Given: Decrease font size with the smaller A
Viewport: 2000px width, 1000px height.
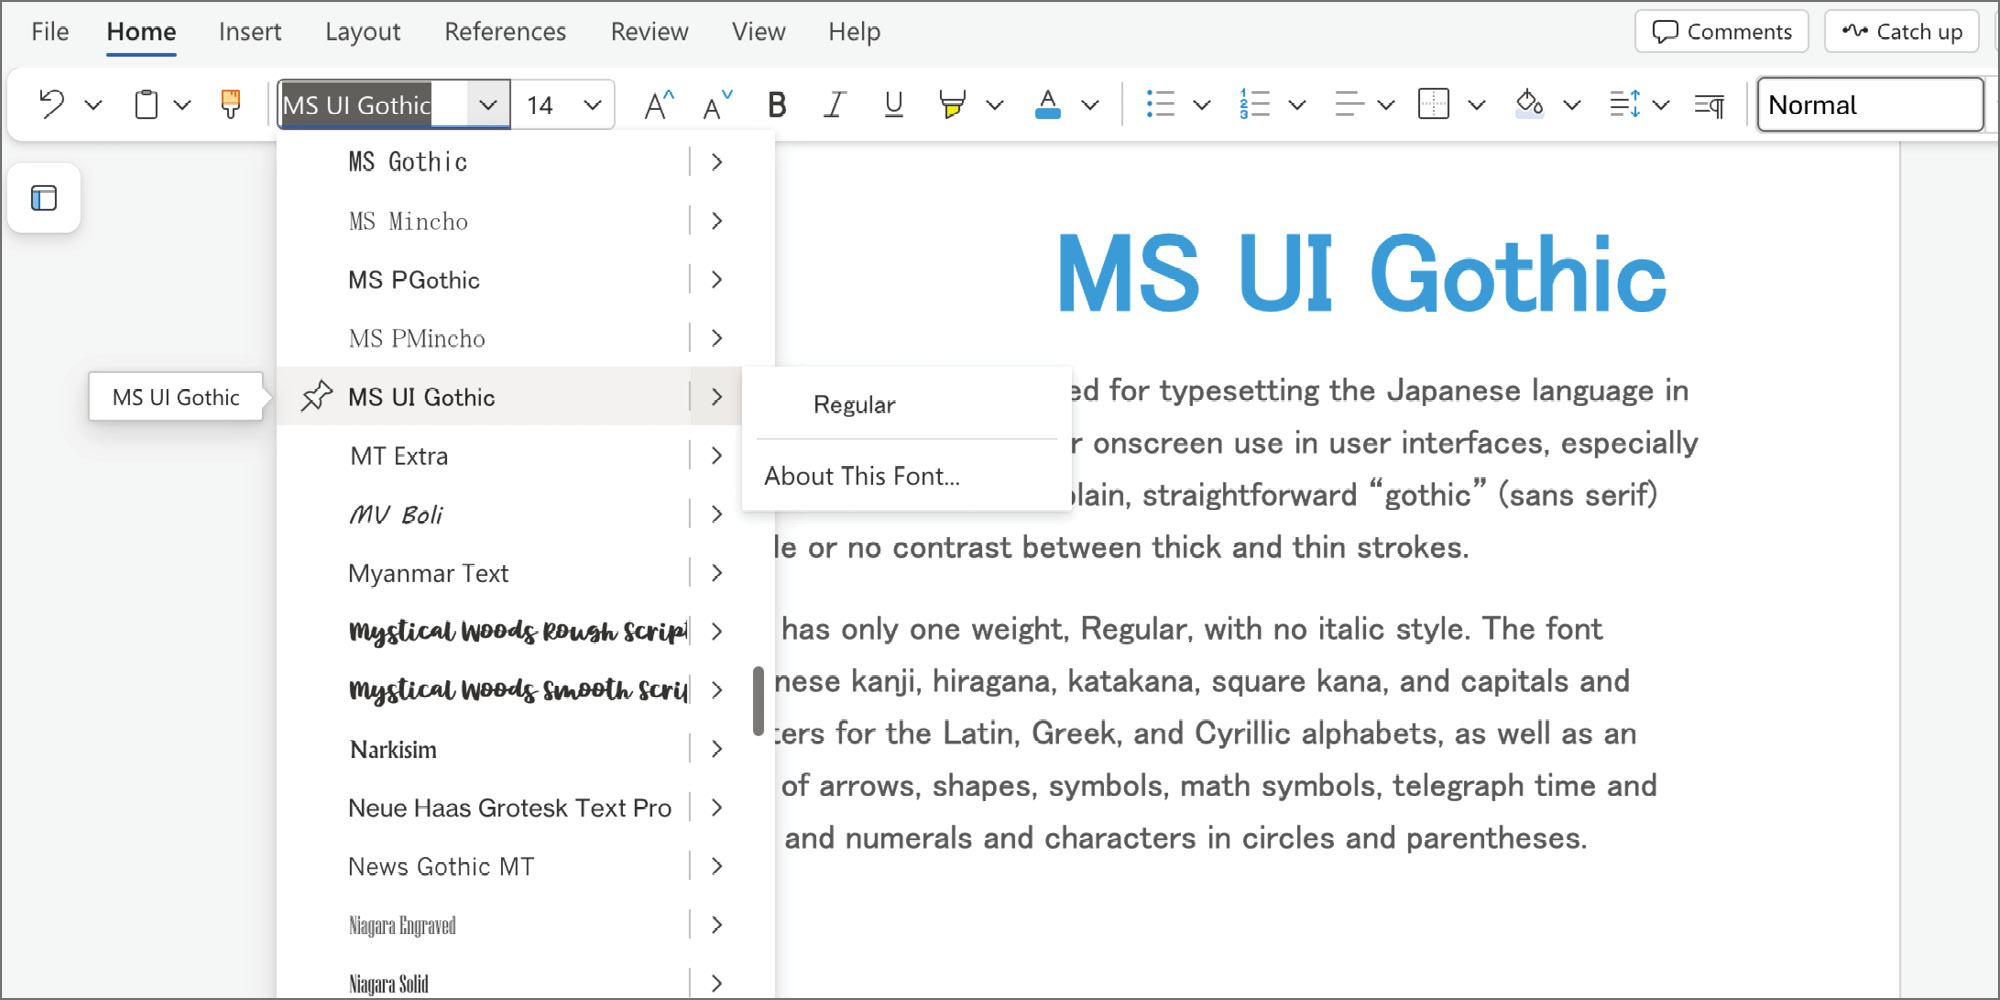Looking at the screenshot, I should click(x=717, y=104).
